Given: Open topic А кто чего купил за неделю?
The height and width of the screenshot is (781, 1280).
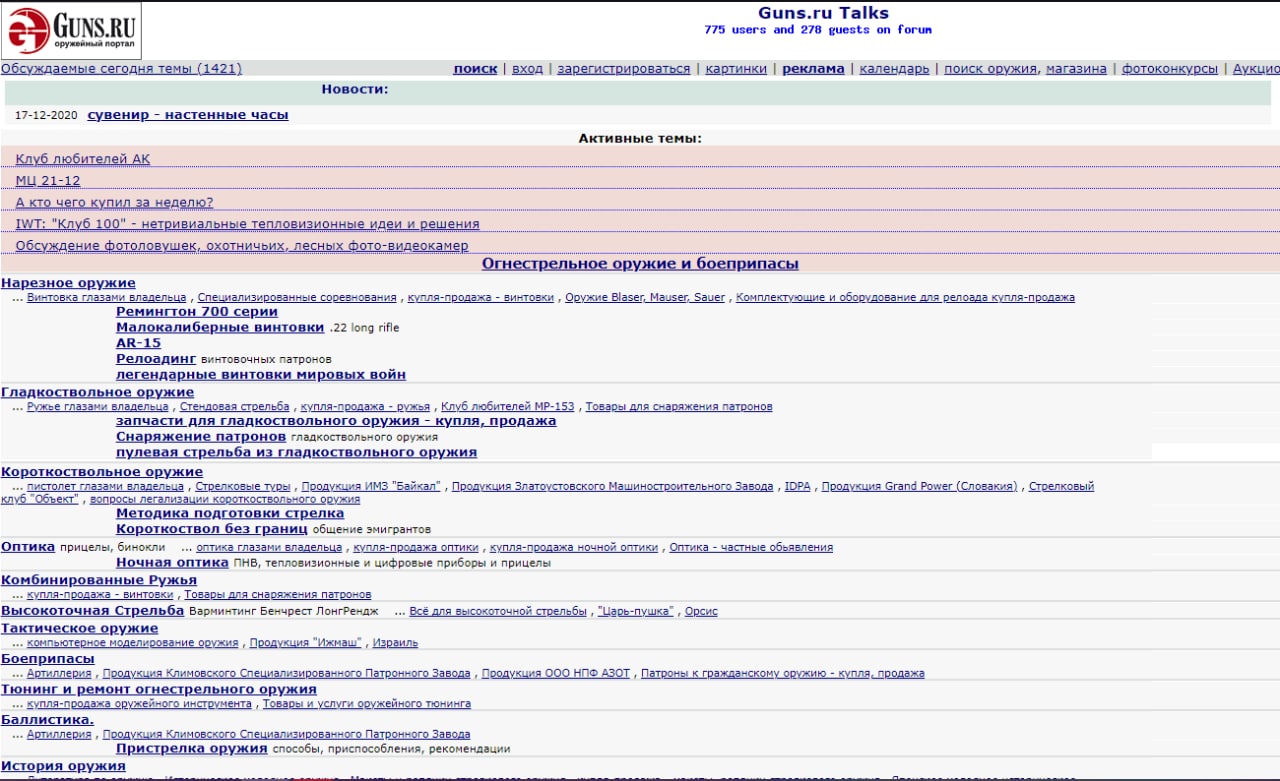Looking at the screenshot, I should point(114,202).
